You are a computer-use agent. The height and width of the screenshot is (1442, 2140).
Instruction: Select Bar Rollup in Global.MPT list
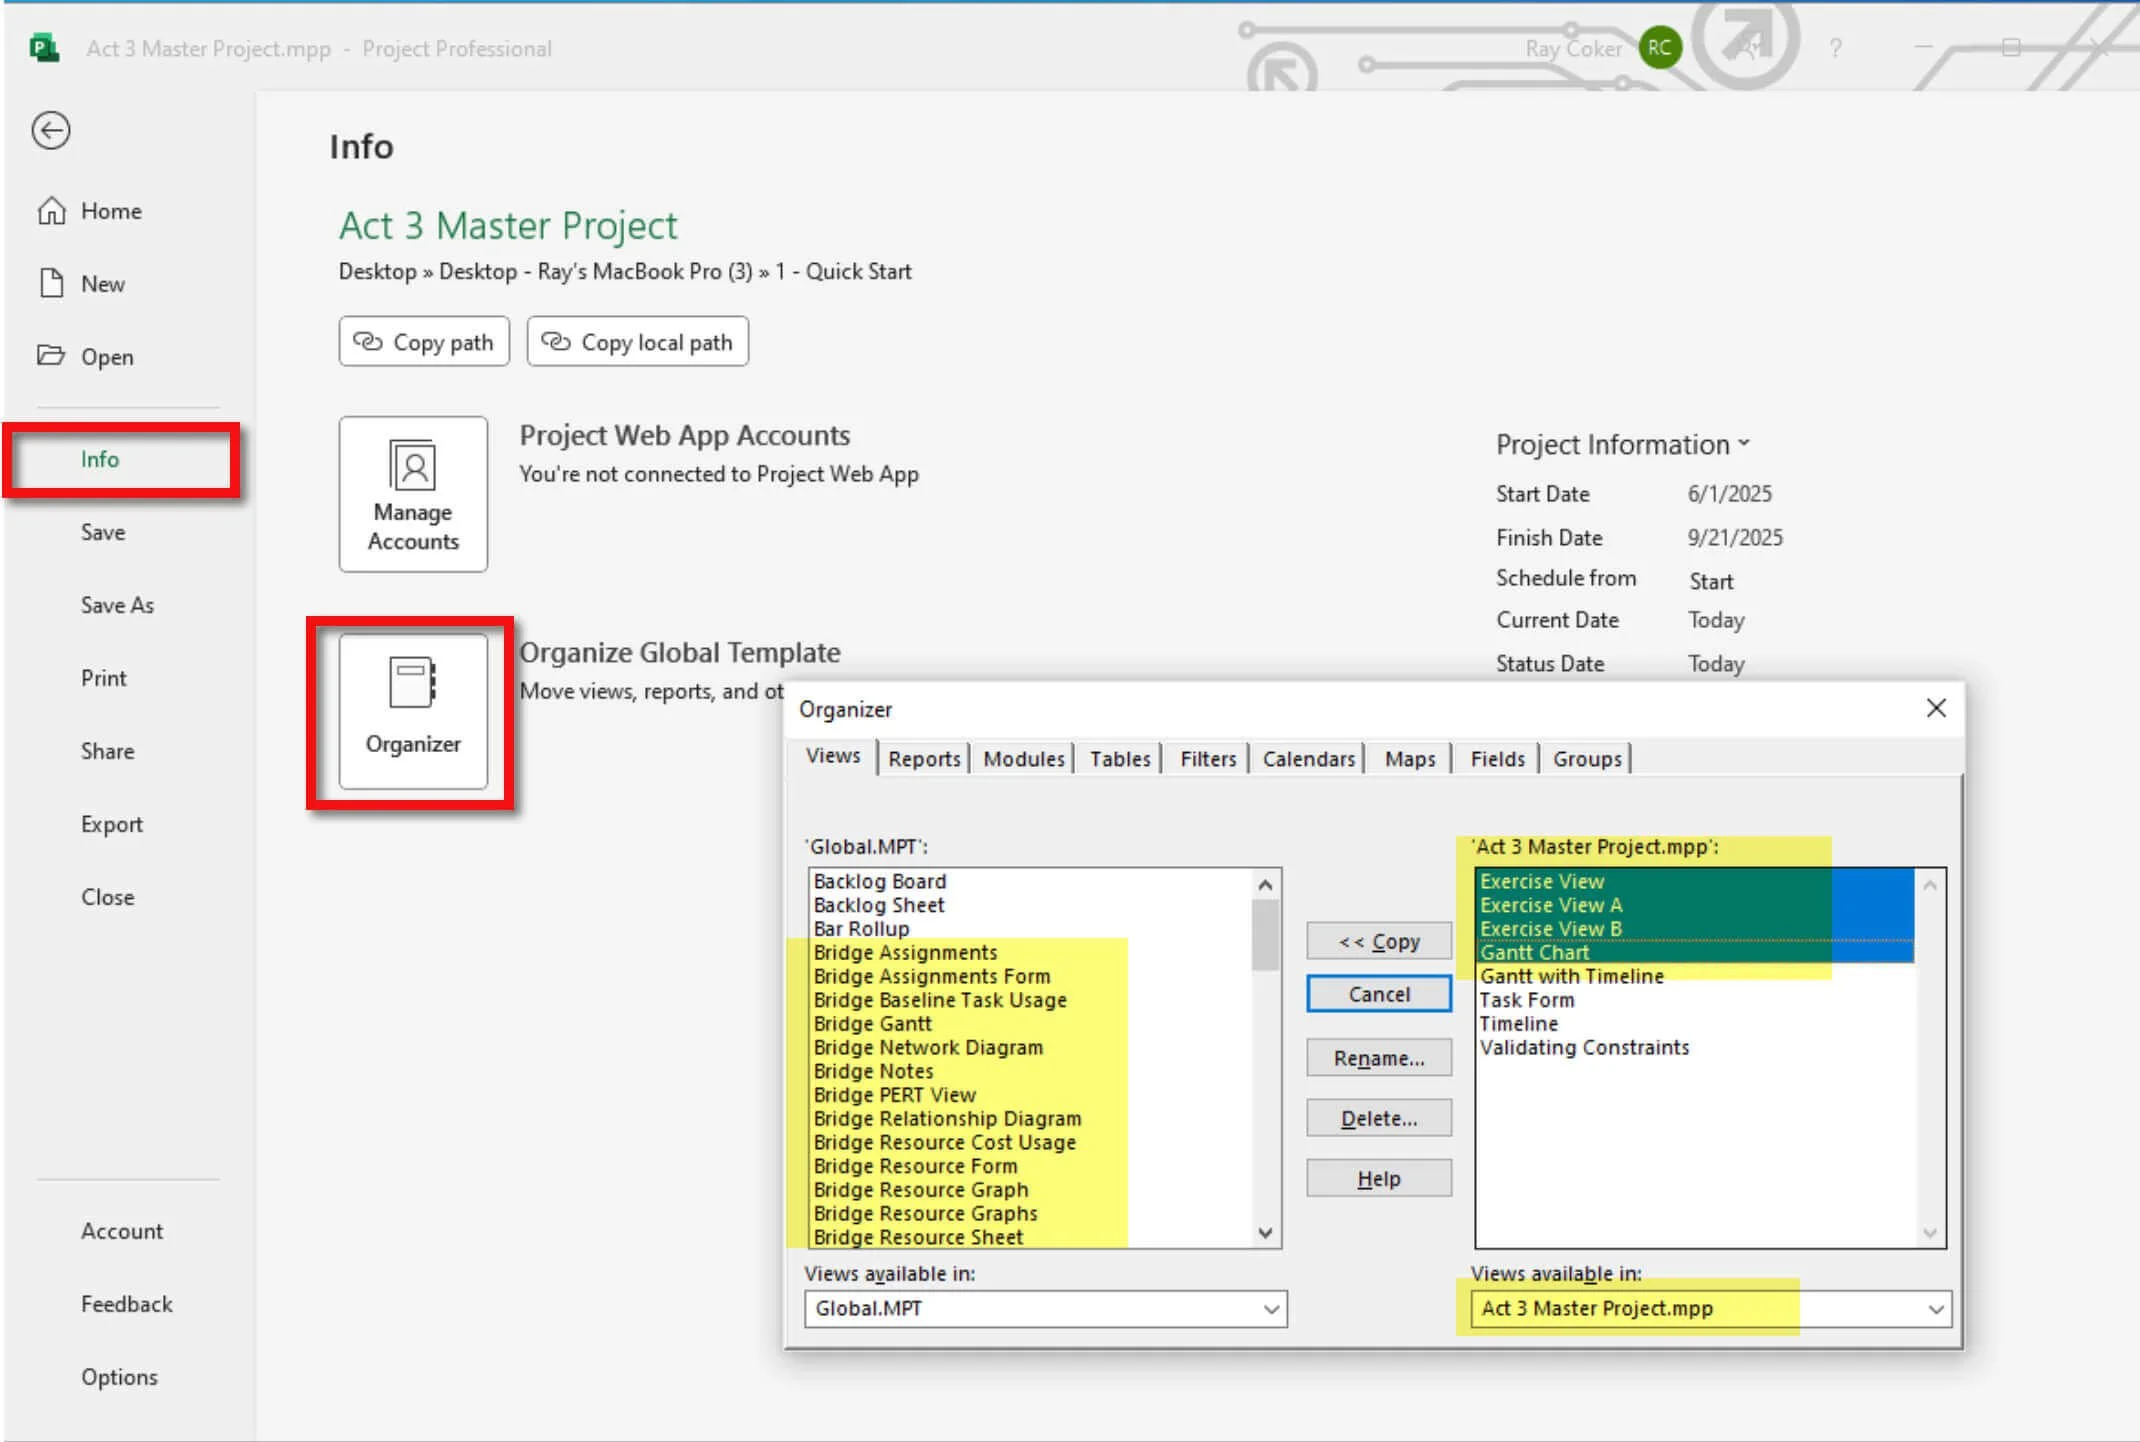coord(861,929)
